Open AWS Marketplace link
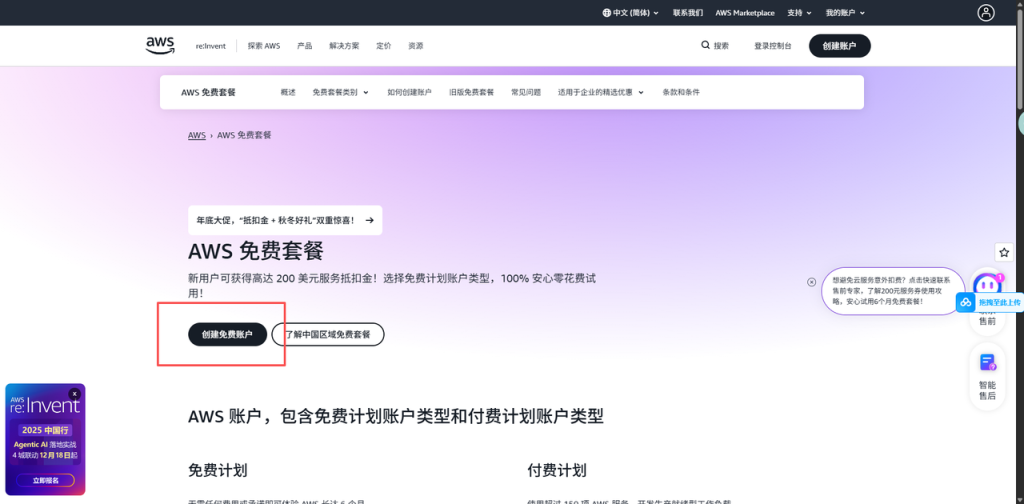Screen dimensions: 1024x504 tap(745, 12)
